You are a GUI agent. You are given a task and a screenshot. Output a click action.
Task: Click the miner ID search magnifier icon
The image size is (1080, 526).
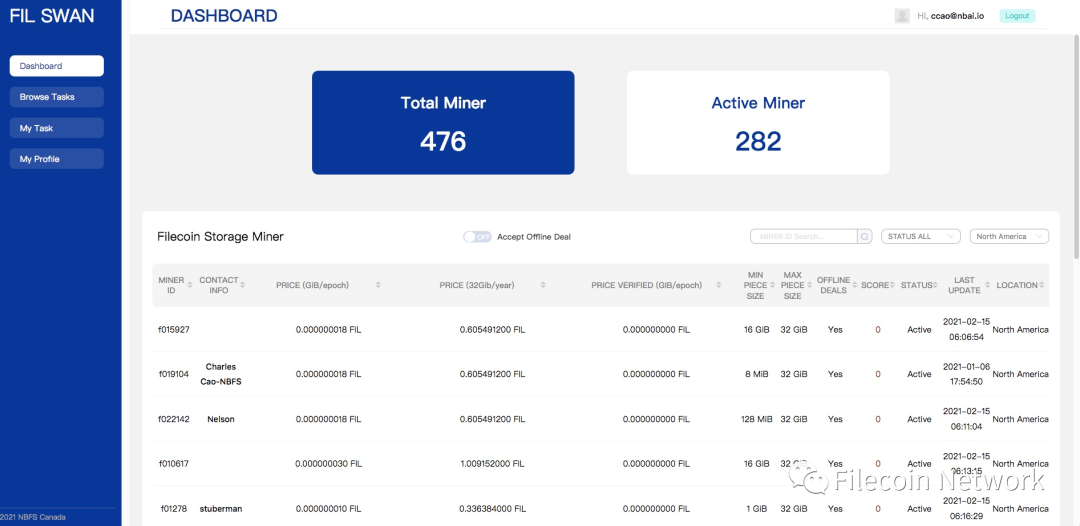pos(865,236)
